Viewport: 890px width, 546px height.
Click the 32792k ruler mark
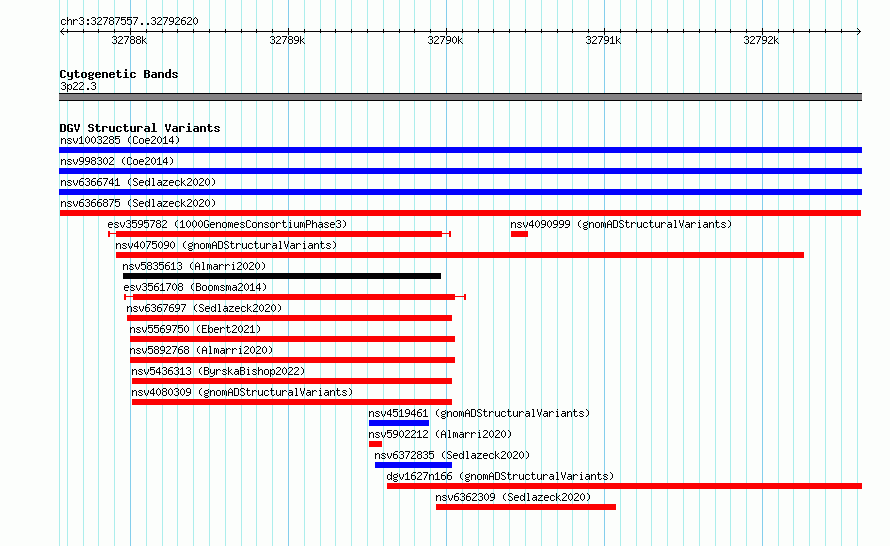pos(761,40)
